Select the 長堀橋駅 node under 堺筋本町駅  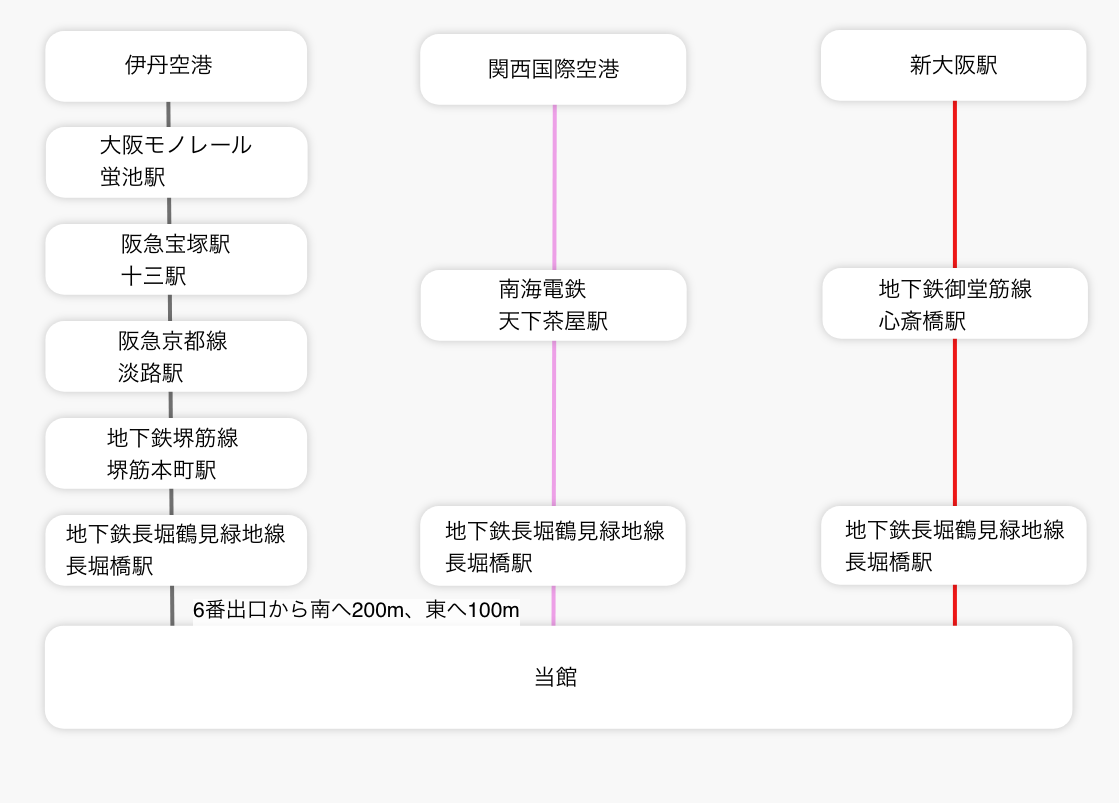(x=176, y=550)
